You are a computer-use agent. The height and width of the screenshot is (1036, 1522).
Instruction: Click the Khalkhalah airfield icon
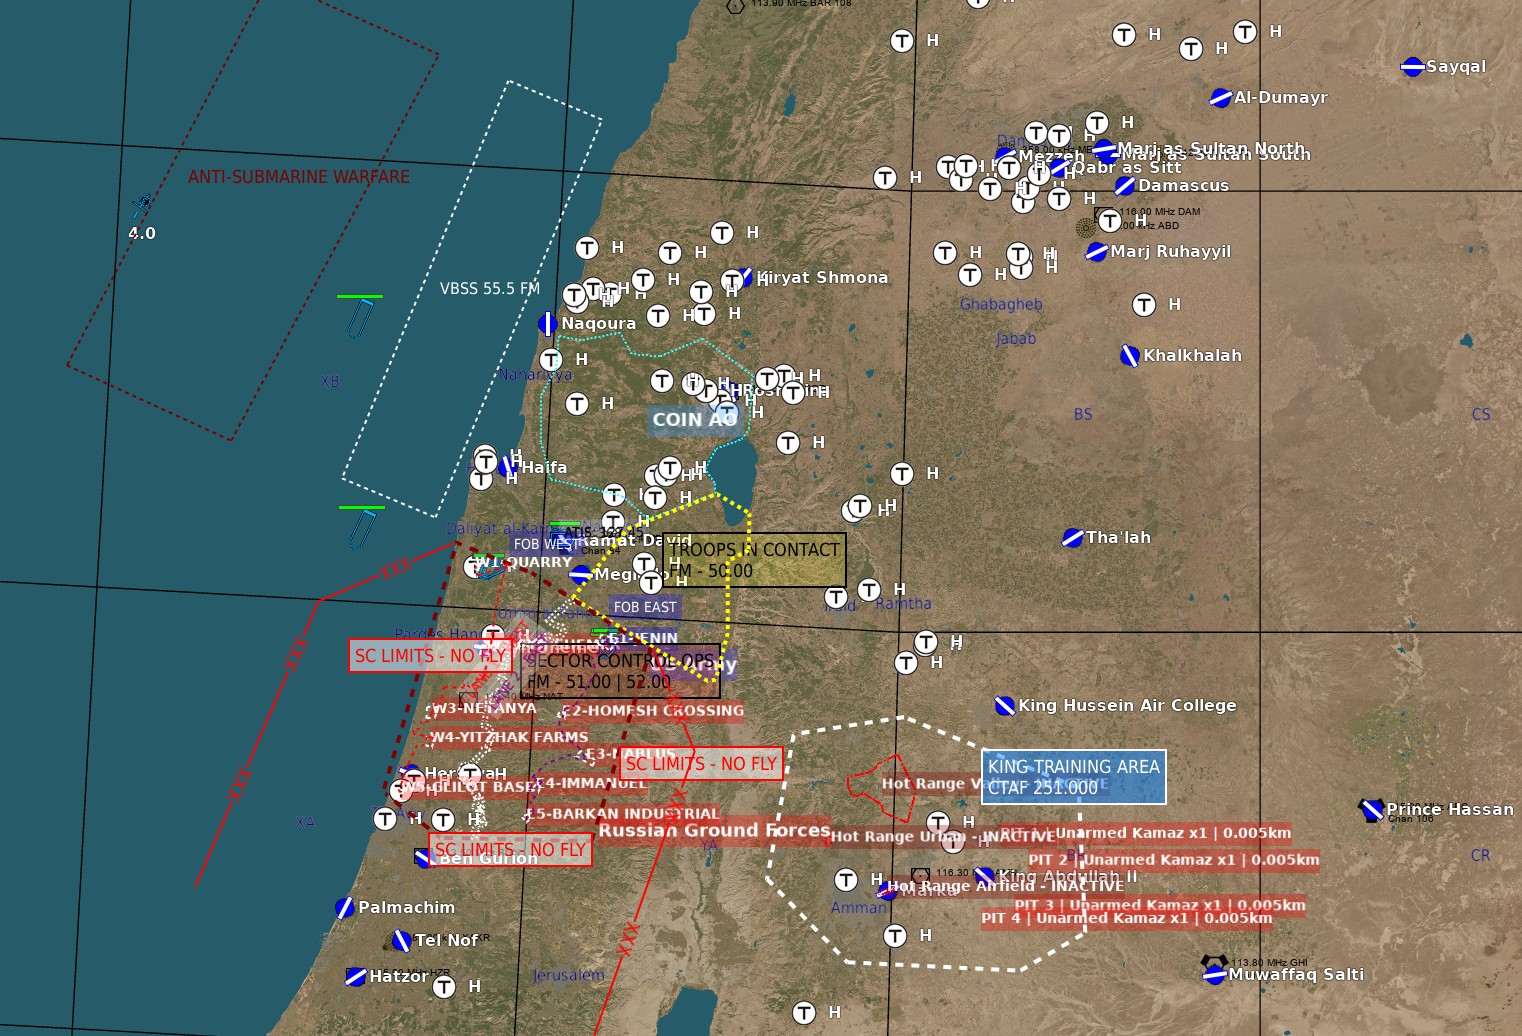click(x=1129, y=356)
